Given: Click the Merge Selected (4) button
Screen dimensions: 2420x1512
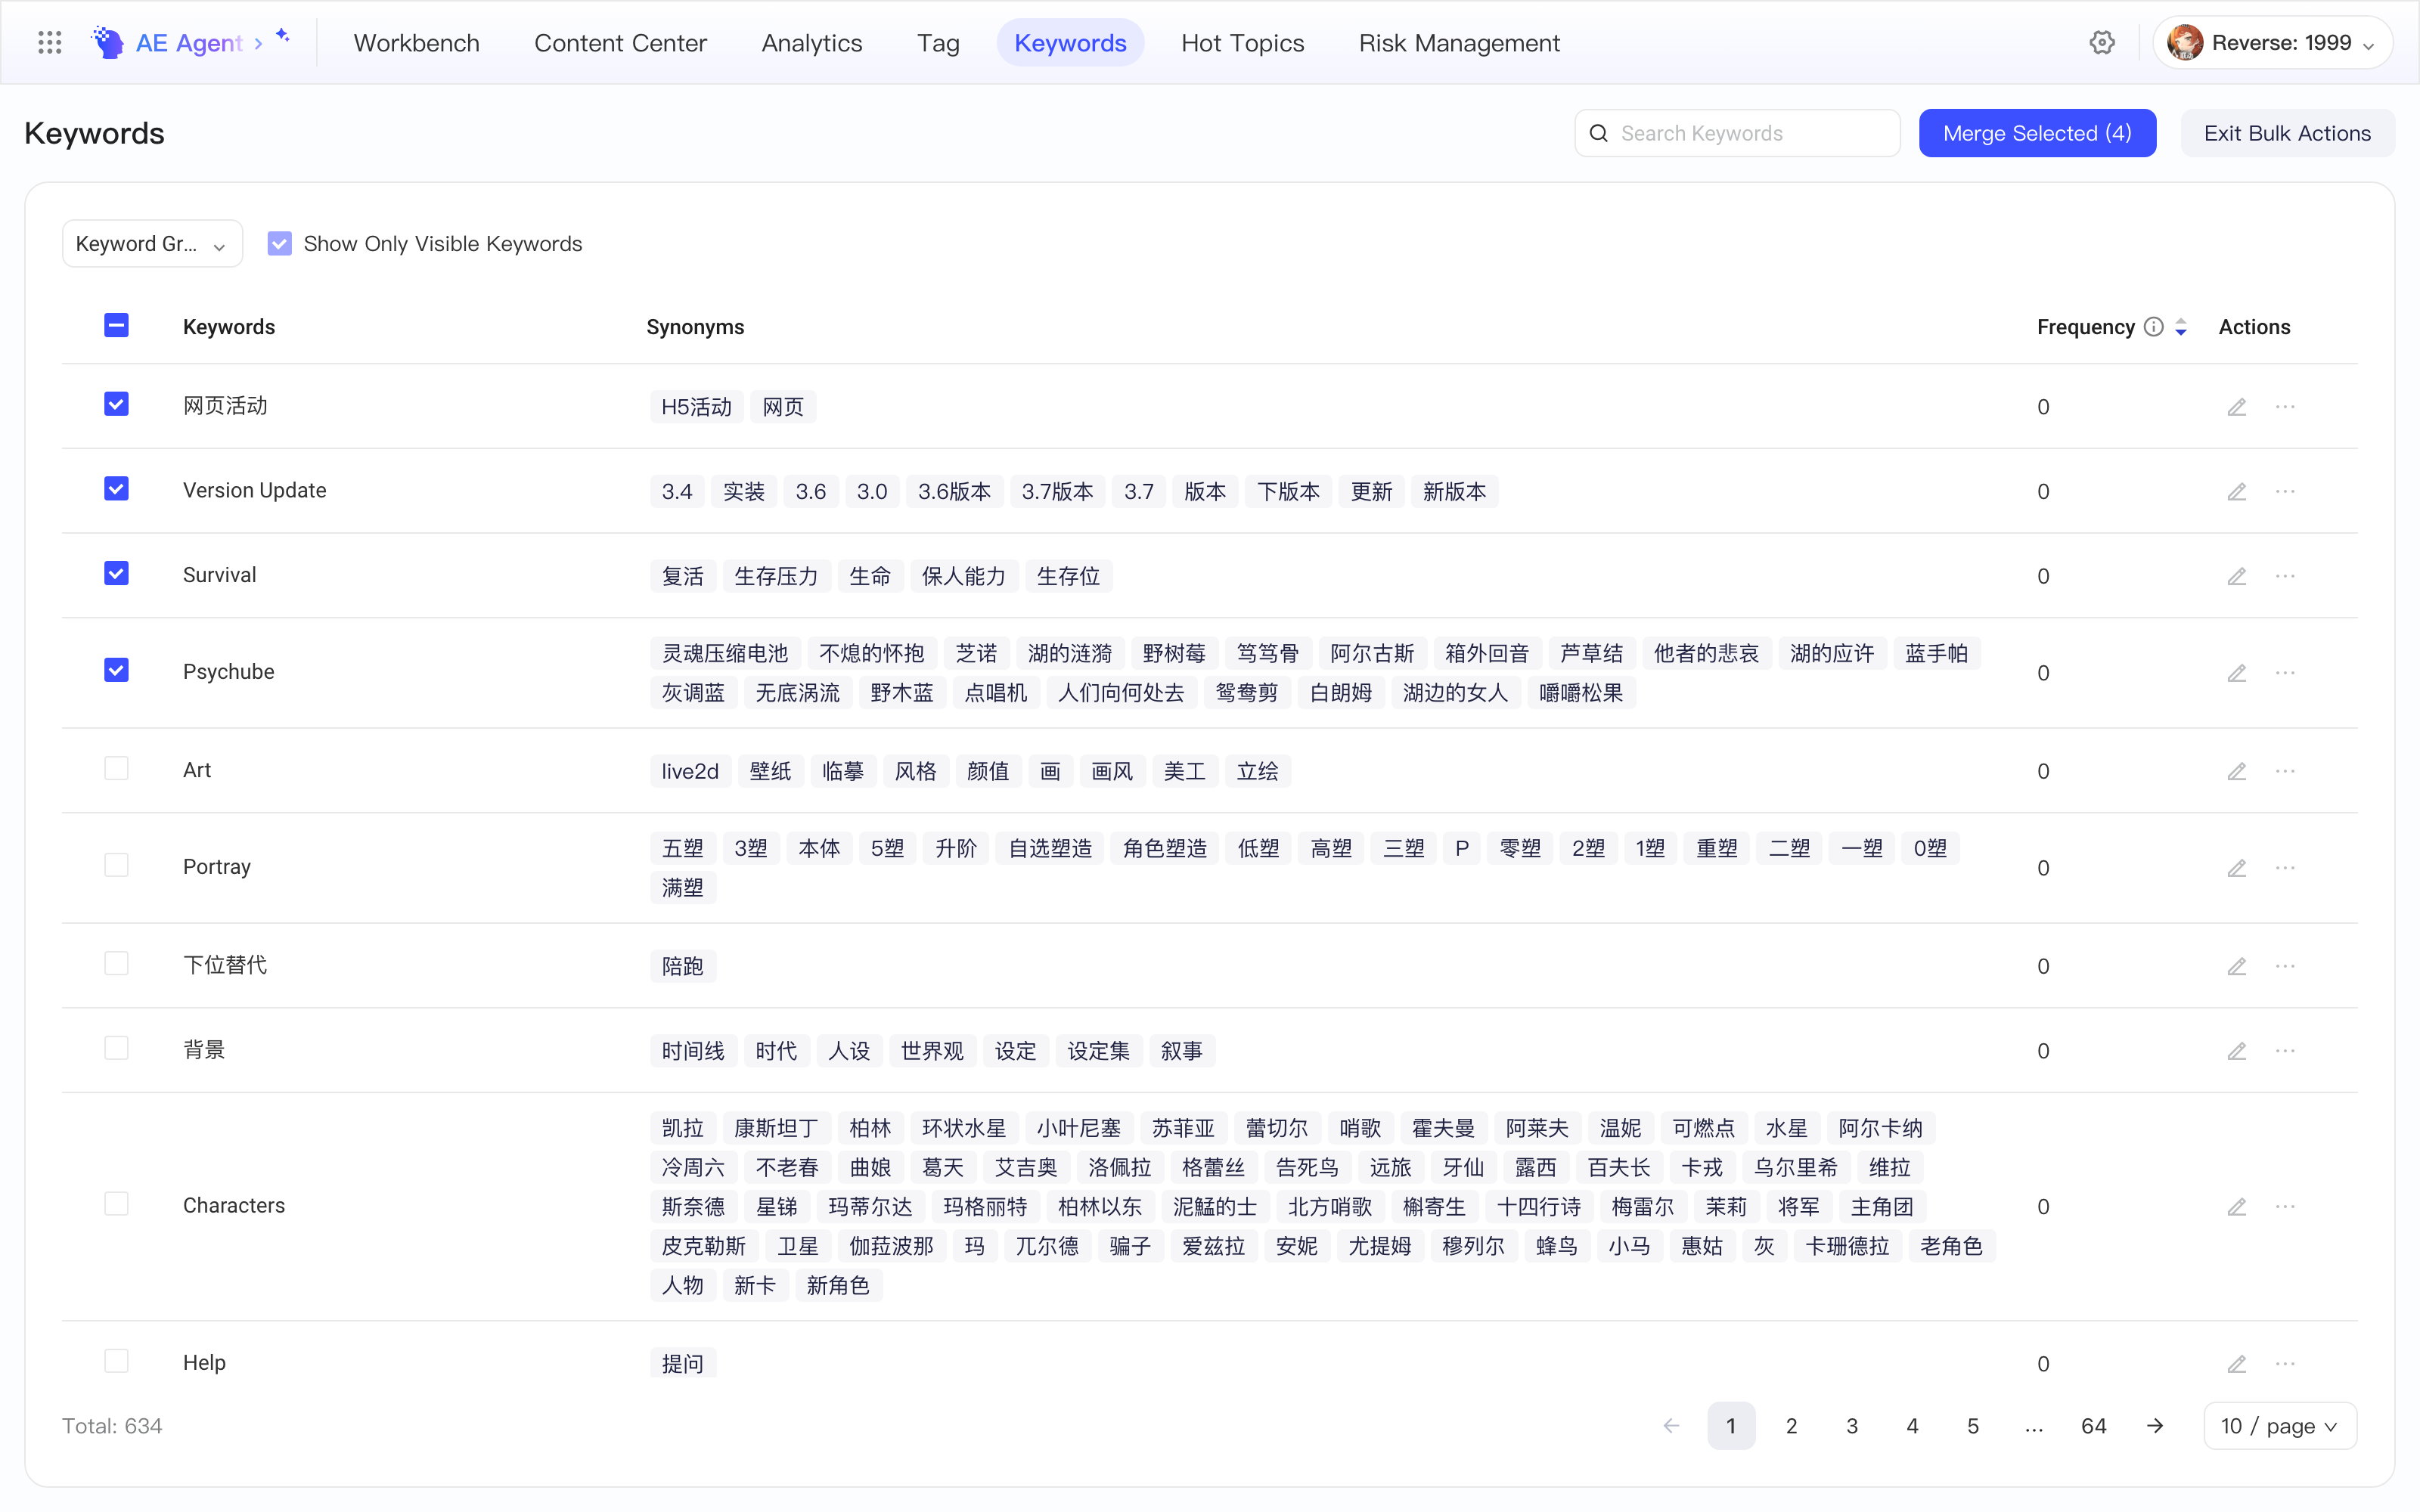Looking at the screenshot, I should pos(2037,133).
